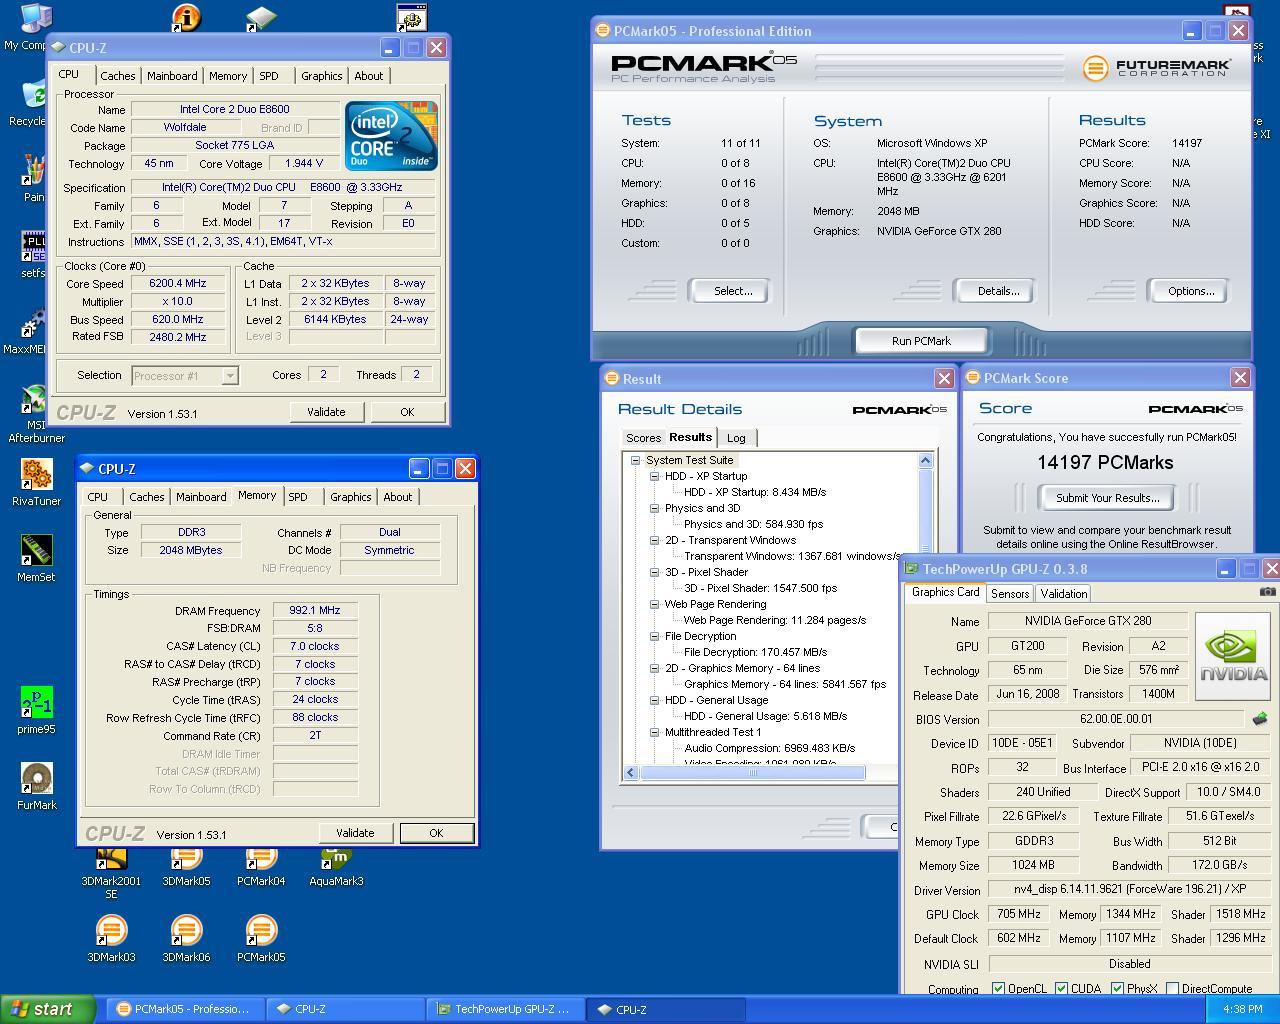
Task: Click the GPU-Z BIOS save chip icon
Action: 1260,718
